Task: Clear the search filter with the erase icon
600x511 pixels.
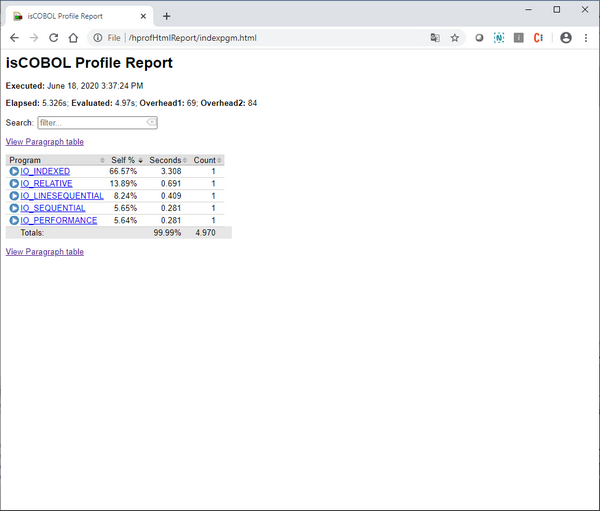Action: [151, 122]
